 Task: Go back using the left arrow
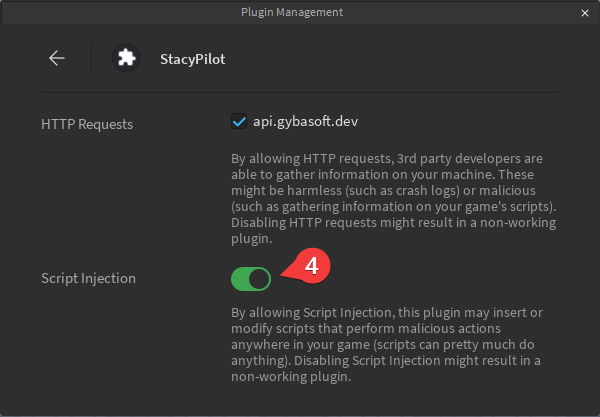[x=57, y=58]
